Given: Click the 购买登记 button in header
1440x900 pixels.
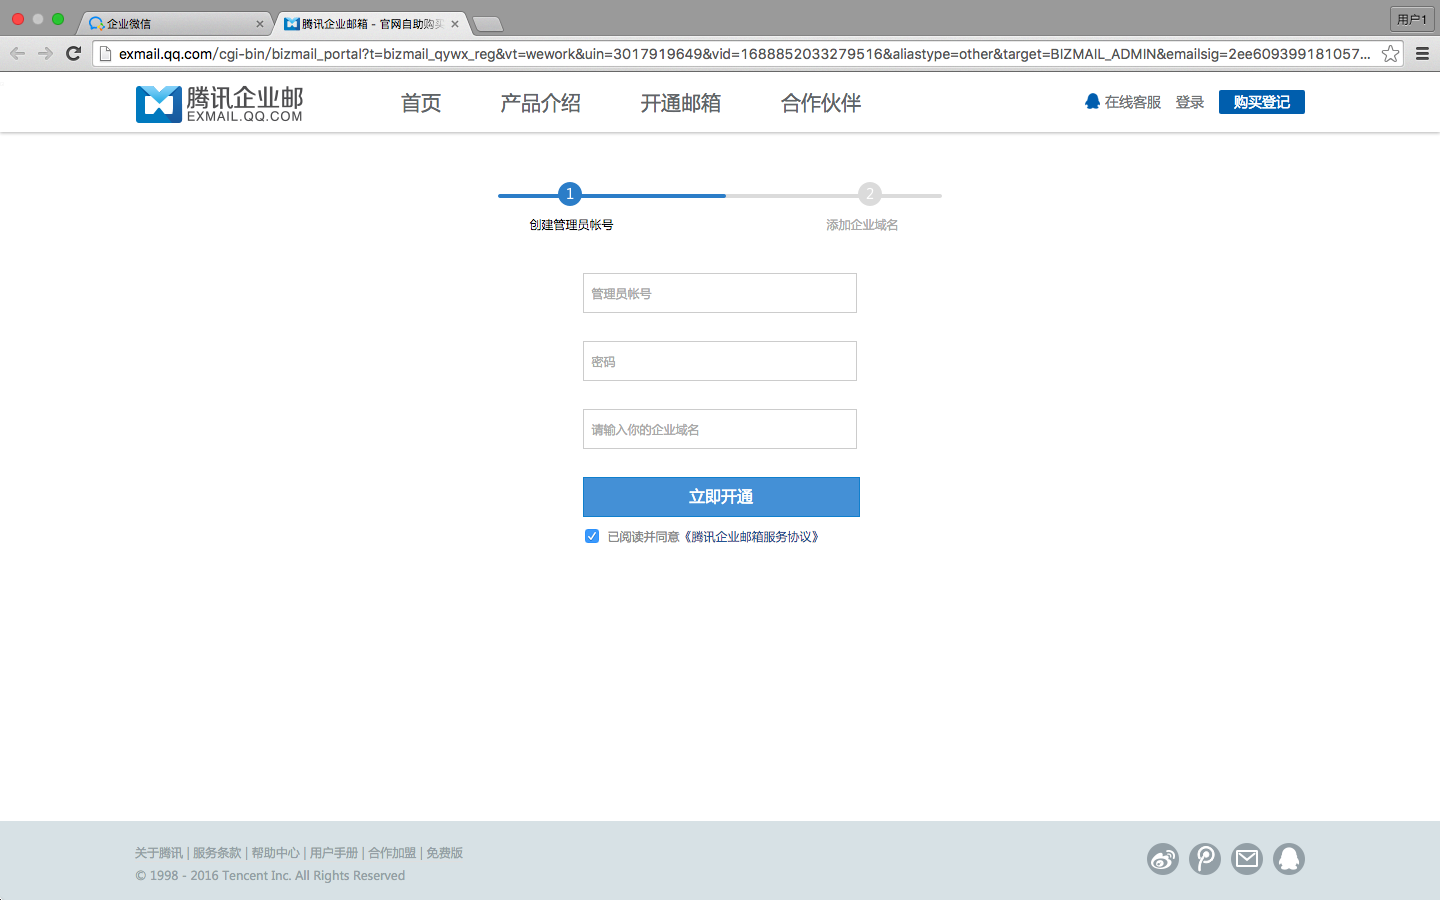Looking at the screenshot, I should point(1261,102).
